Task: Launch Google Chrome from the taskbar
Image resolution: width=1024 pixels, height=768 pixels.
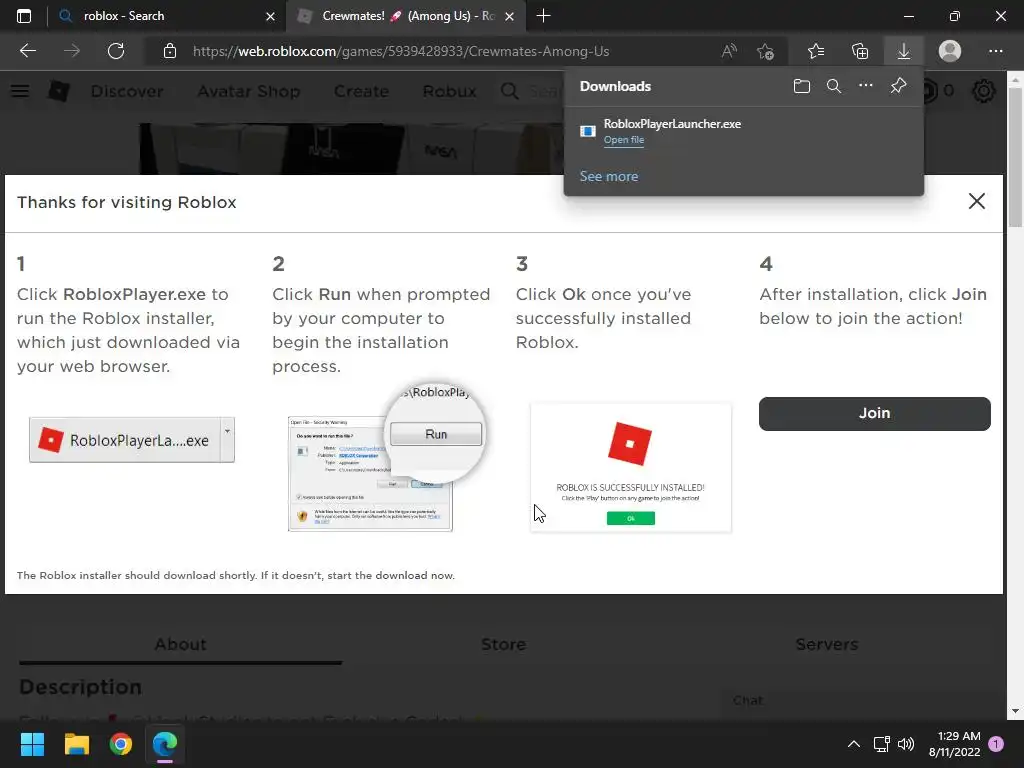Action: [121, 744]
